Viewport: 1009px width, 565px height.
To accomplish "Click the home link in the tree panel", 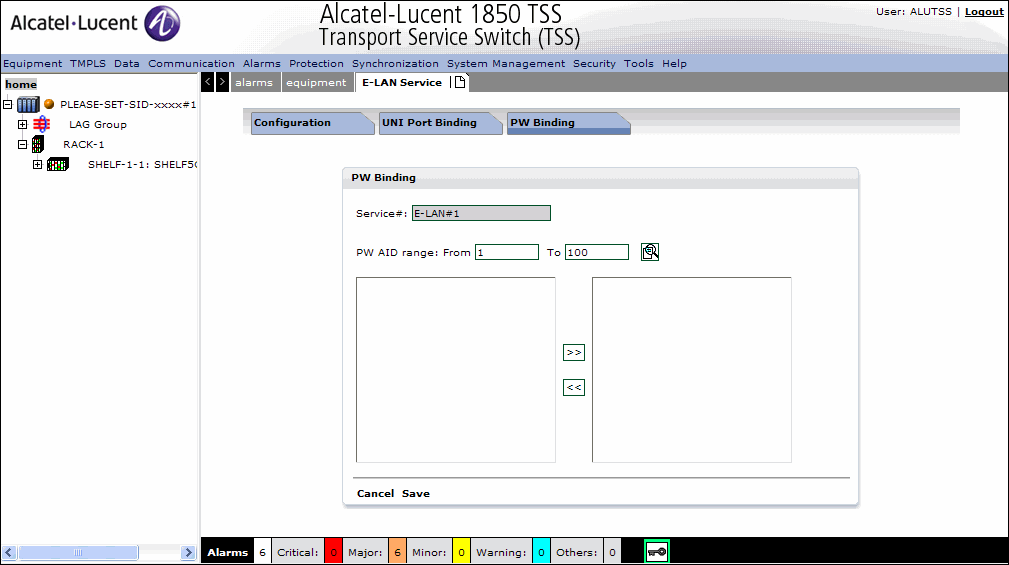I will (x=21, y=84).
